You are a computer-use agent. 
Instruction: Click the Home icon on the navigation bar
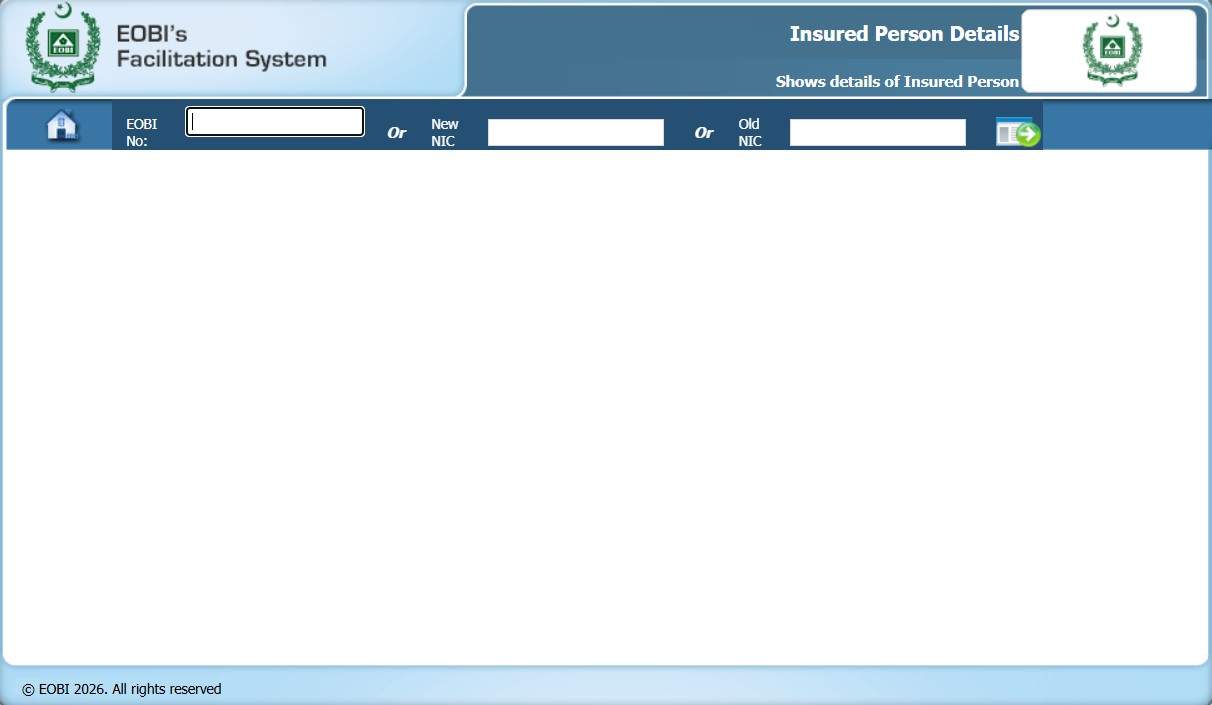pos(61,124)
